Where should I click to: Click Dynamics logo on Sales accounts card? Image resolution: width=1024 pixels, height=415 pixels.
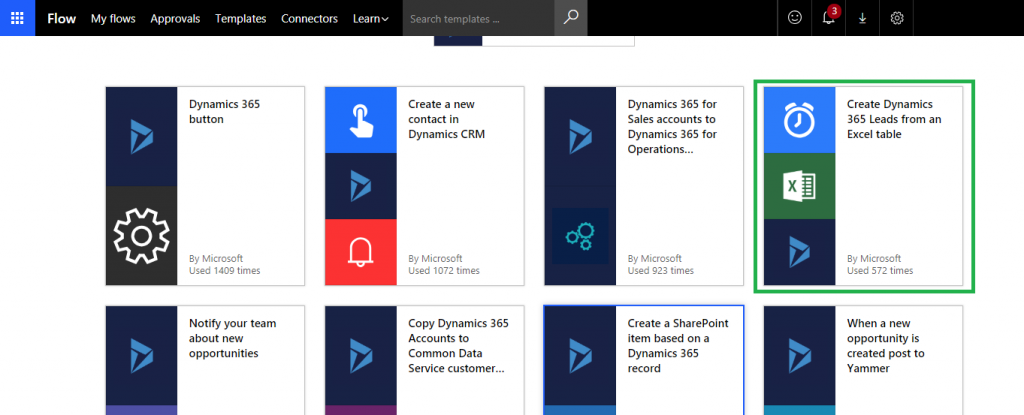(580, 137)
